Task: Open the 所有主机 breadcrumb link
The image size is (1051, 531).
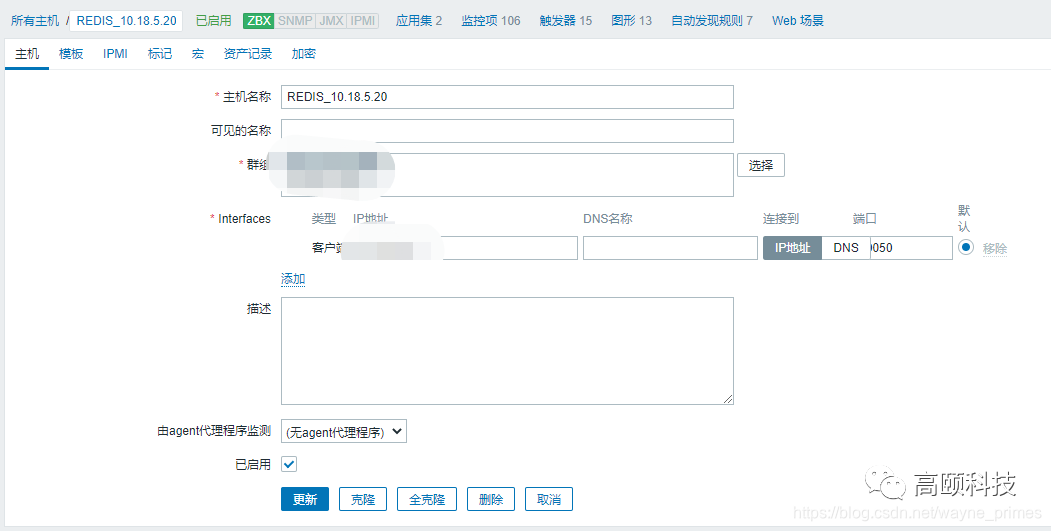Action: pyautogui.click(x=35, y=21)
